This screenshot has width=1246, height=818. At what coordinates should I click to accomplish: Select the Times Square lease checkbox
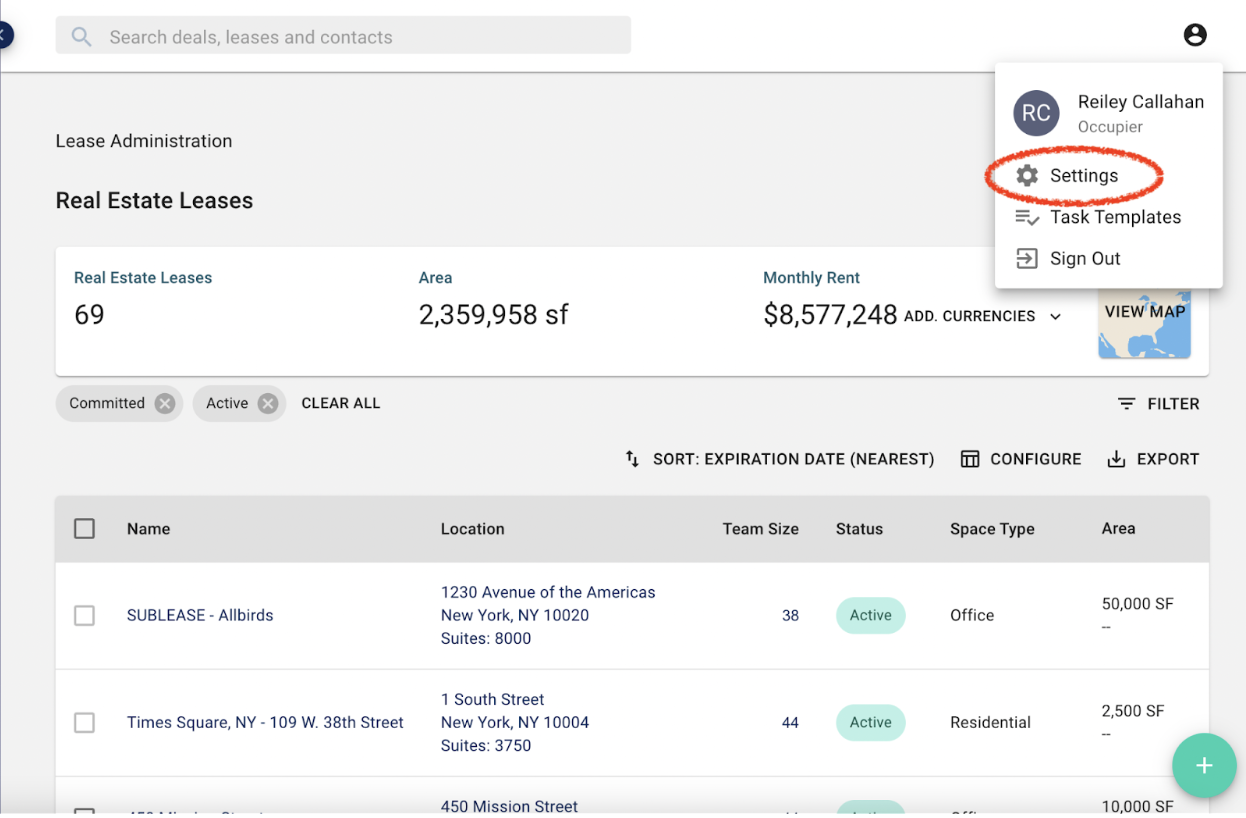coord(85,723)
